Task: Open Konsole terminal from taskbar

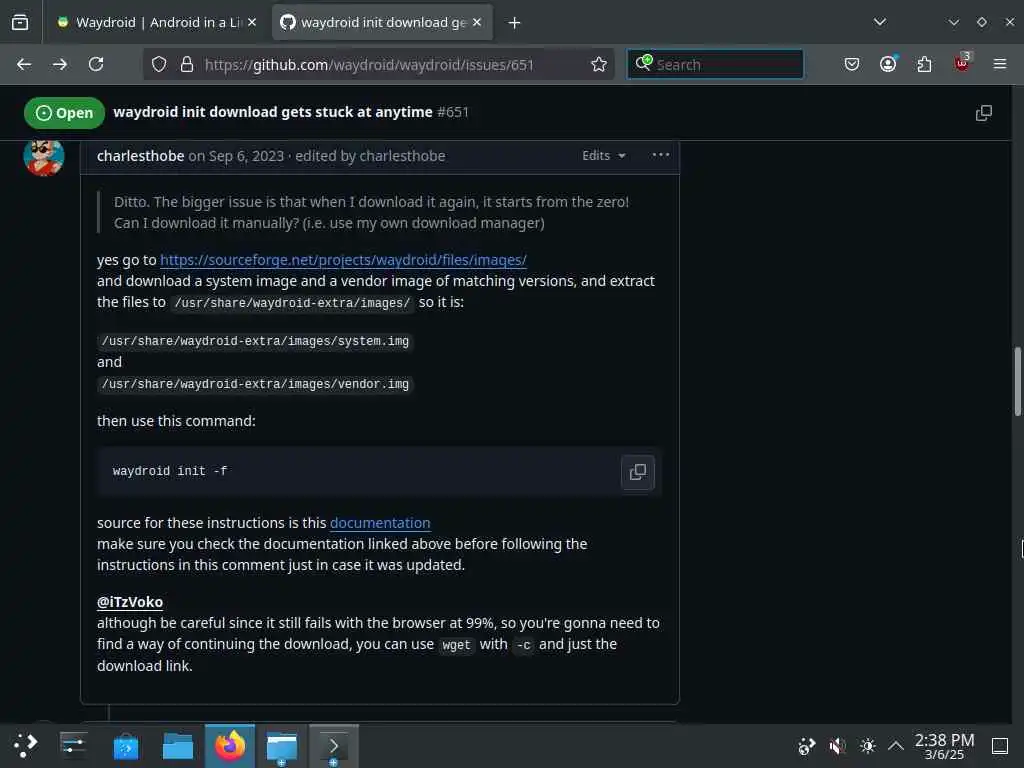Action: point(334,746)
